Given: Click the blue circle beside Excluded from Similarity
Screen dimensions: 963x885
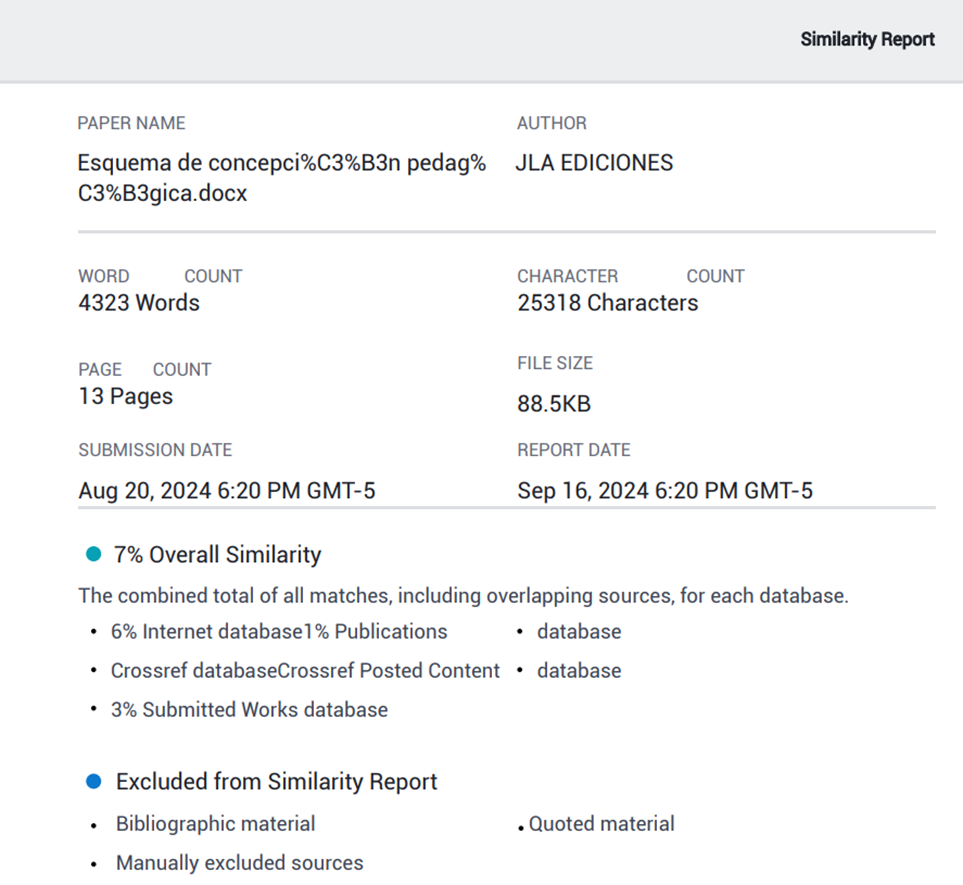Looking at the screenshot, I should point(94,781).
